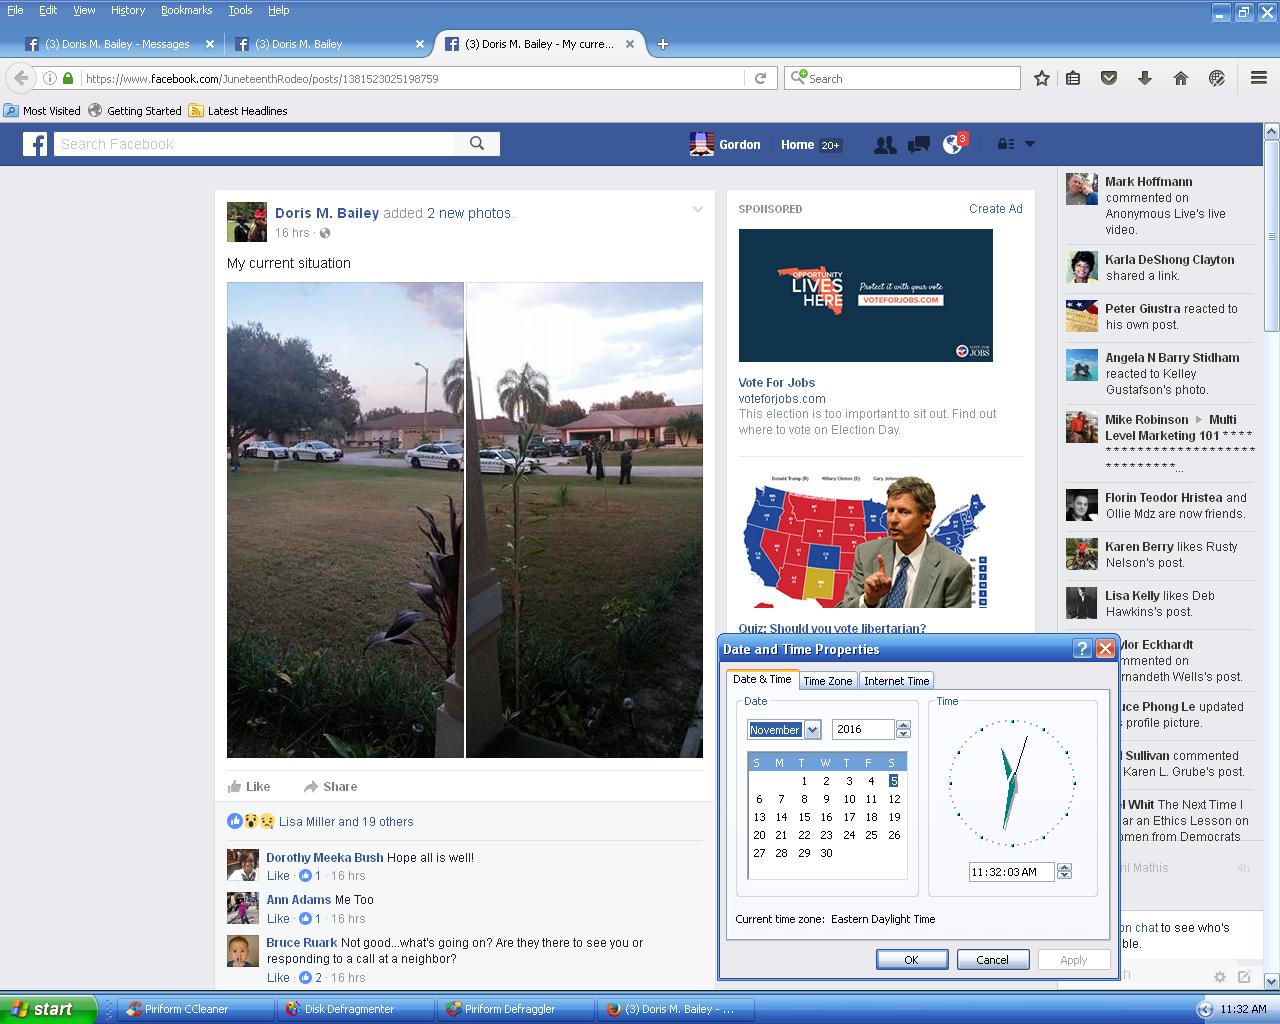1280x1024 pixels.
Task: Open the notifications globe icon
Action: click(952, 145)
